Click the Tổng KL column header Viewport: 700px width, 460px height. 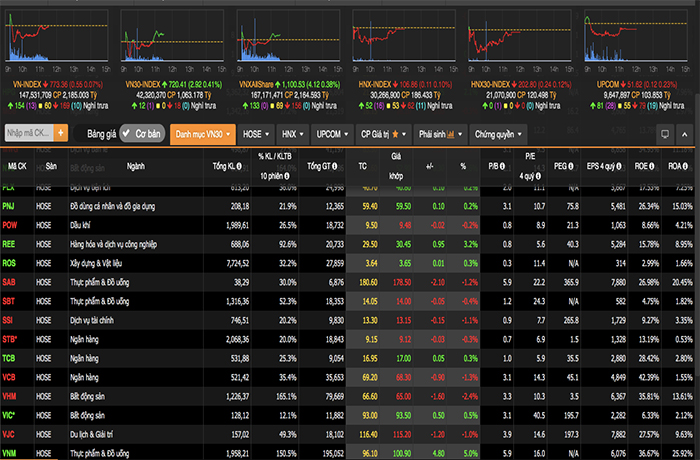(230, 166)
